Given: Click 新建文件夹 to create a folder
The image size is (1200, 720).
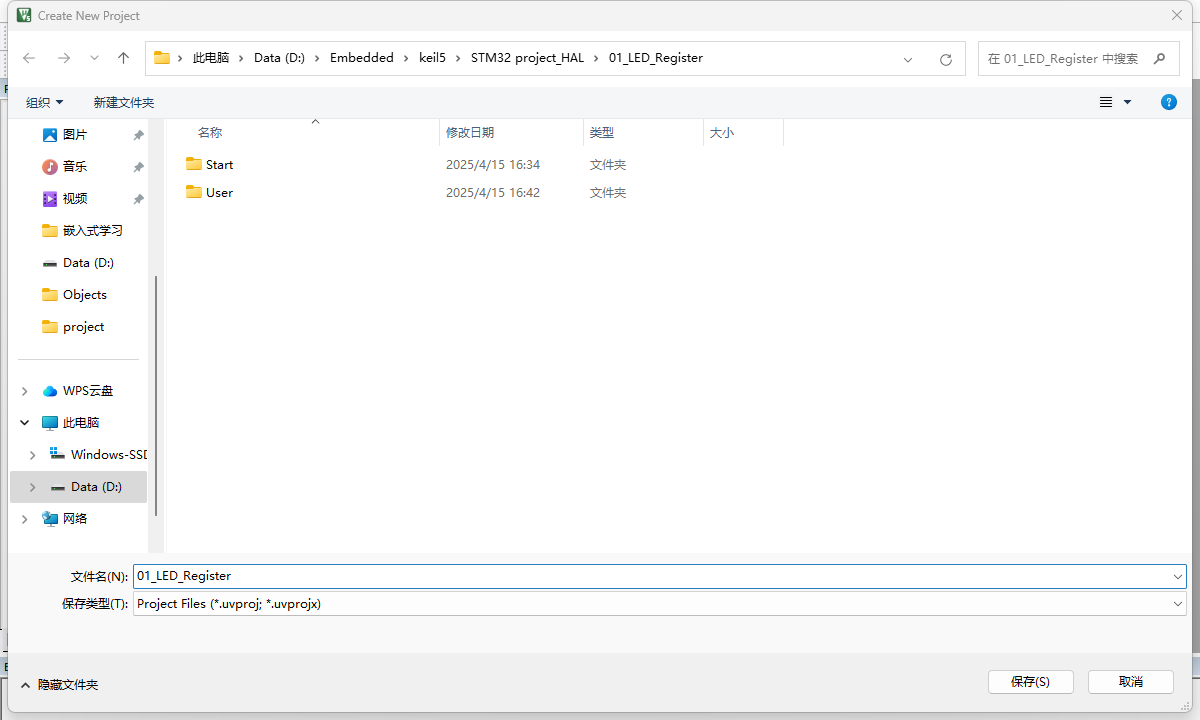Looking at the screenshot, I should [124, 102].
